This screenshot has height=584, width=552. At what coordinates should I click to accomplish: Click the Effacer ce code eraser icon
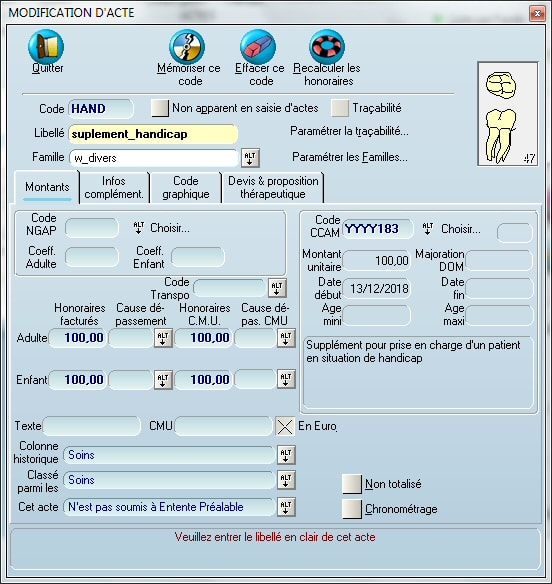tap(258, 47)
